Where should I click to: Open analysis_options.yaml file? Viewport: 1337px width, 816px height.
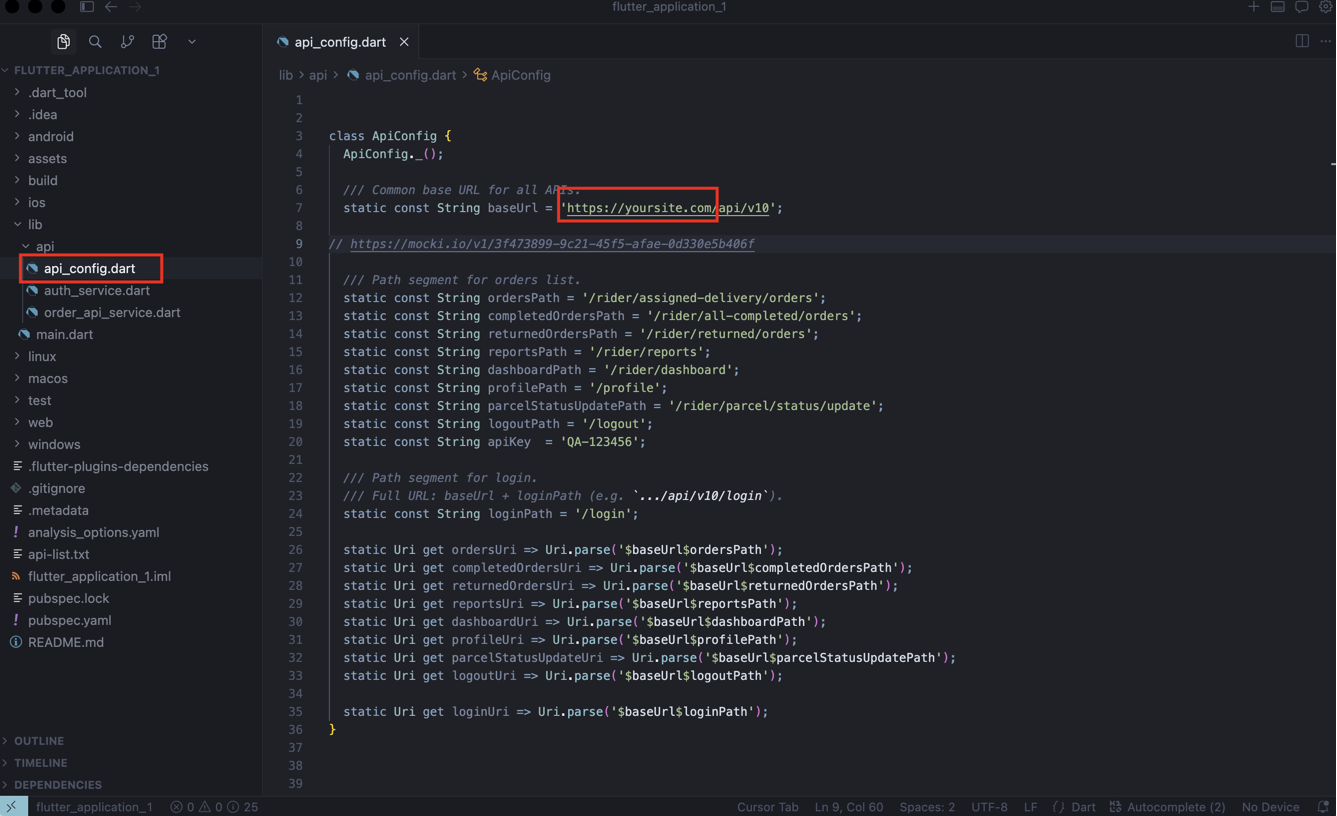[x=93, y=532]
